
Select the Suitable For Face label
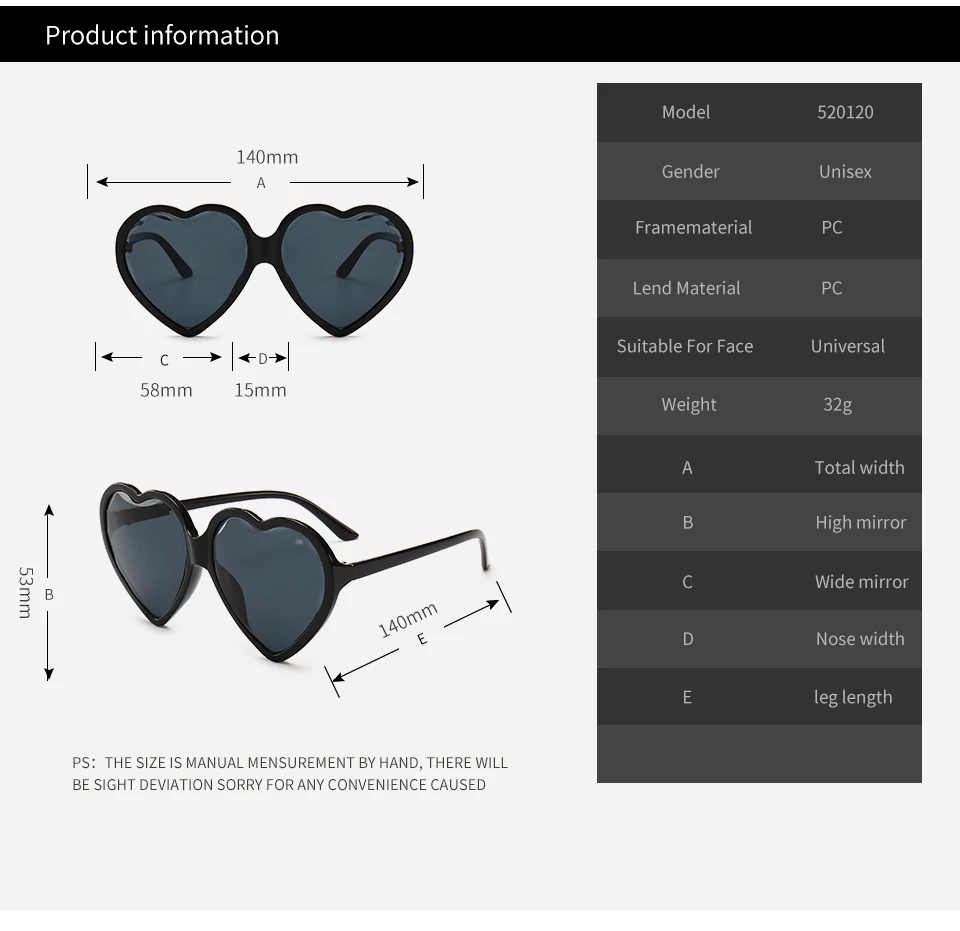pyautogui.click(x=685, y=346)
